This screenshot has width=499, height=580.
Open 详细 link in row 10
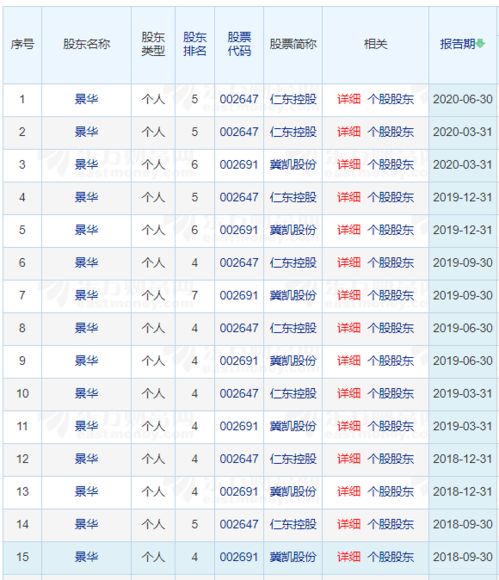tap(348, 393)
